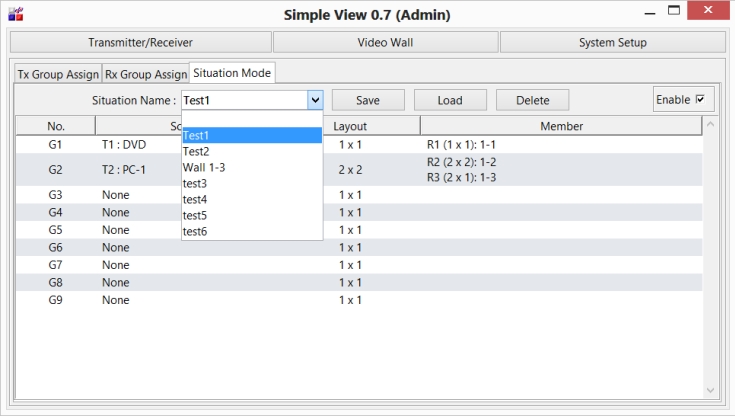Click the Situation Name text field

[x=243, y=100]
